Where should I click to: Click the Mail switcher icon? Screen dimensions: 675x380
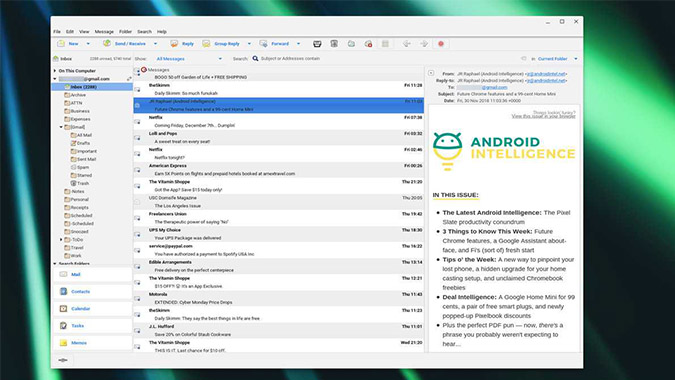click(63, 274)
